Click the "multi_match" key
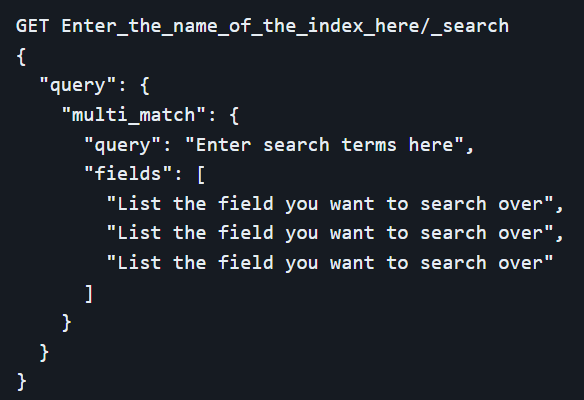The image size is (584, 400). click(x=134, y=115)
